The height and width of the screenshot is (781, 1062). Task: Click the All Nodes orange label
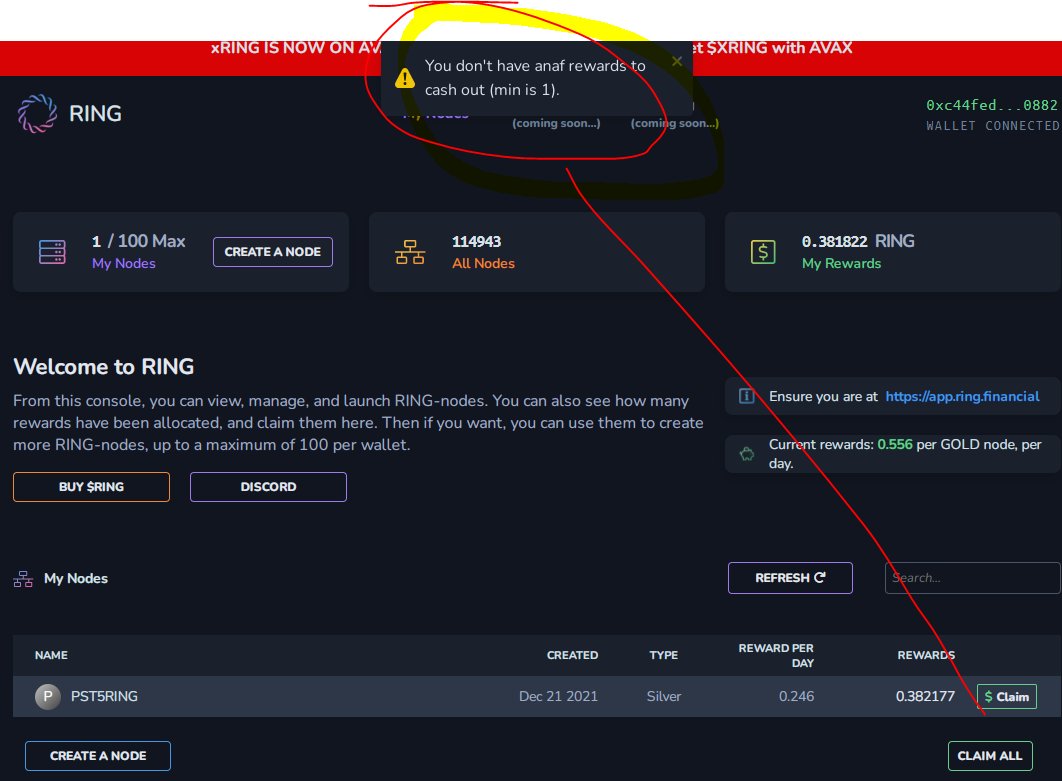coord(484,263)
